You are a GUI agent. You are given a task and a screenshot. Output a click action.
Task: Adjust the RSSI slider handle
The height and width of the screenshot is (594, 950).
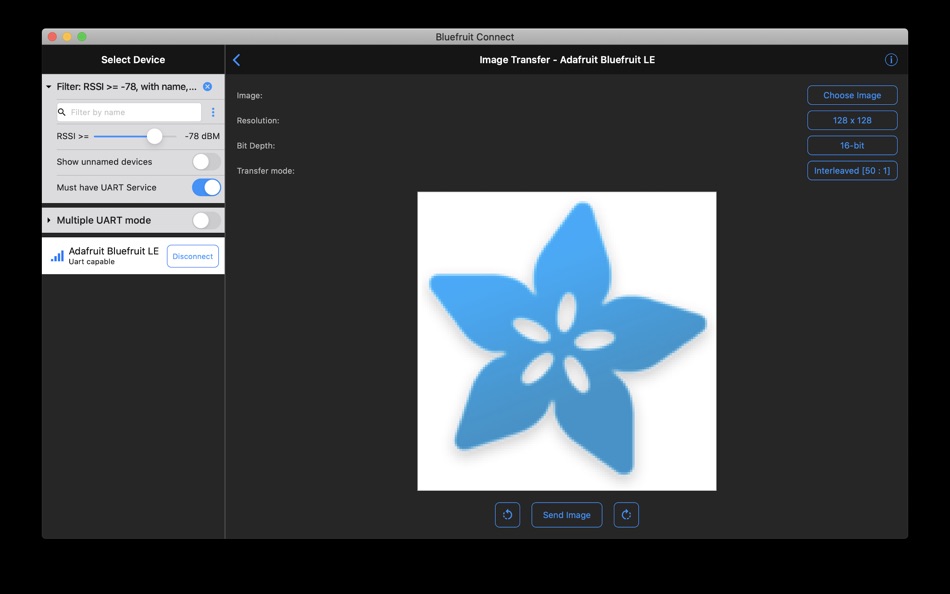click(x=154, y=136)
